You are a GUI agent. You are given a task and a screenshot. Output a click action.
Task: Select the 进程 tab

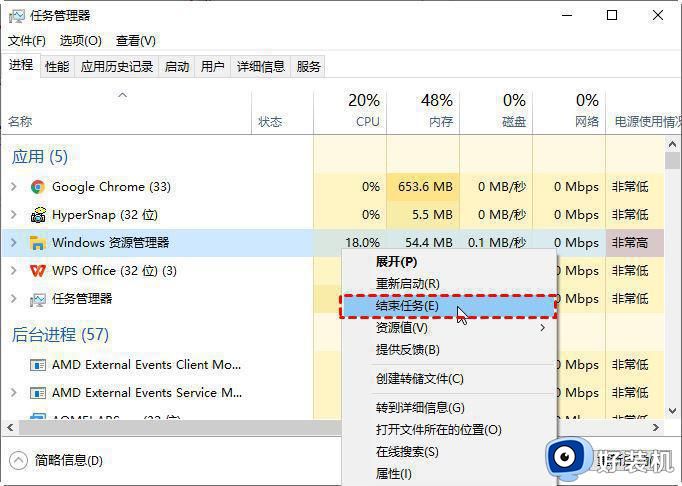point(21,65)
